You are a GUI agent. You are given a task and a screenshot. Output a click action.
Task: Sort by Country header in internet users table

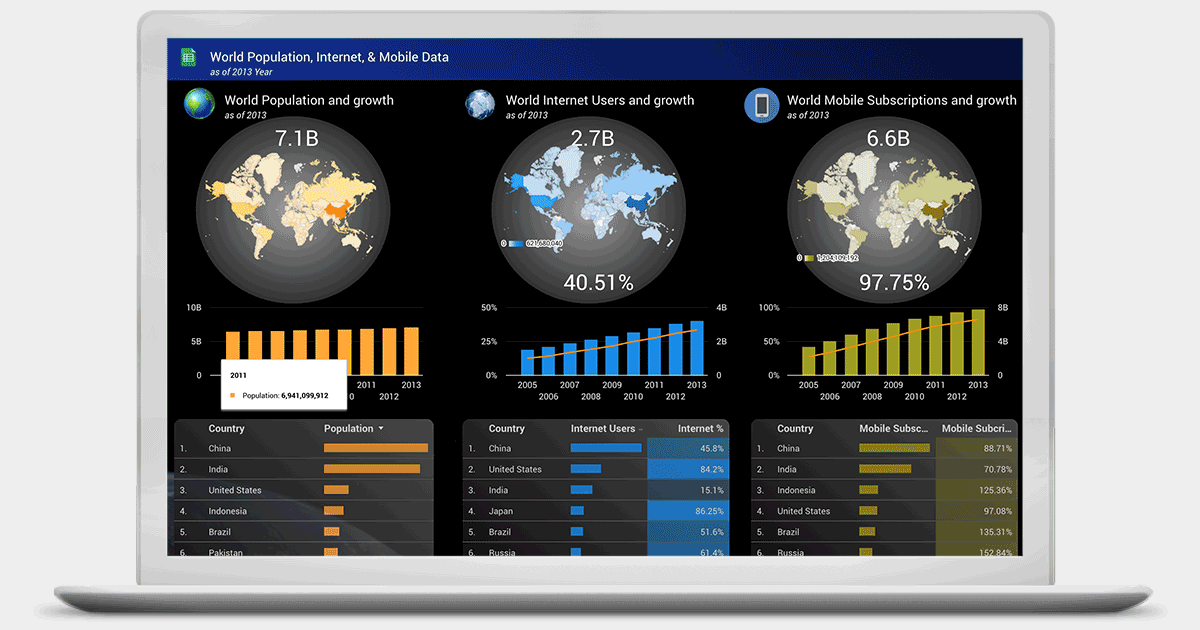507,429
